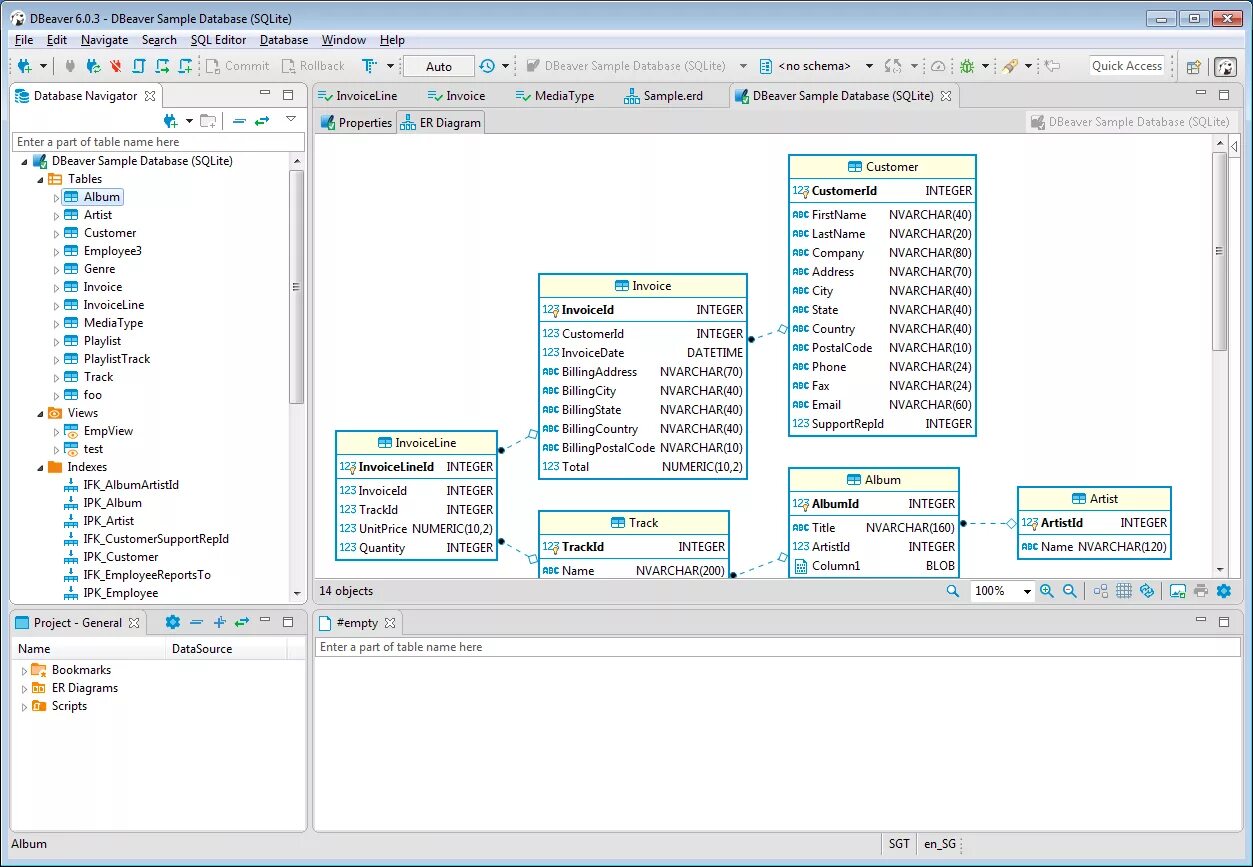Click the New Connection plug icon in main toolbar
The height and width of the screenshot is (867, 1253).
pyautogui.click(x=25, y=66)
